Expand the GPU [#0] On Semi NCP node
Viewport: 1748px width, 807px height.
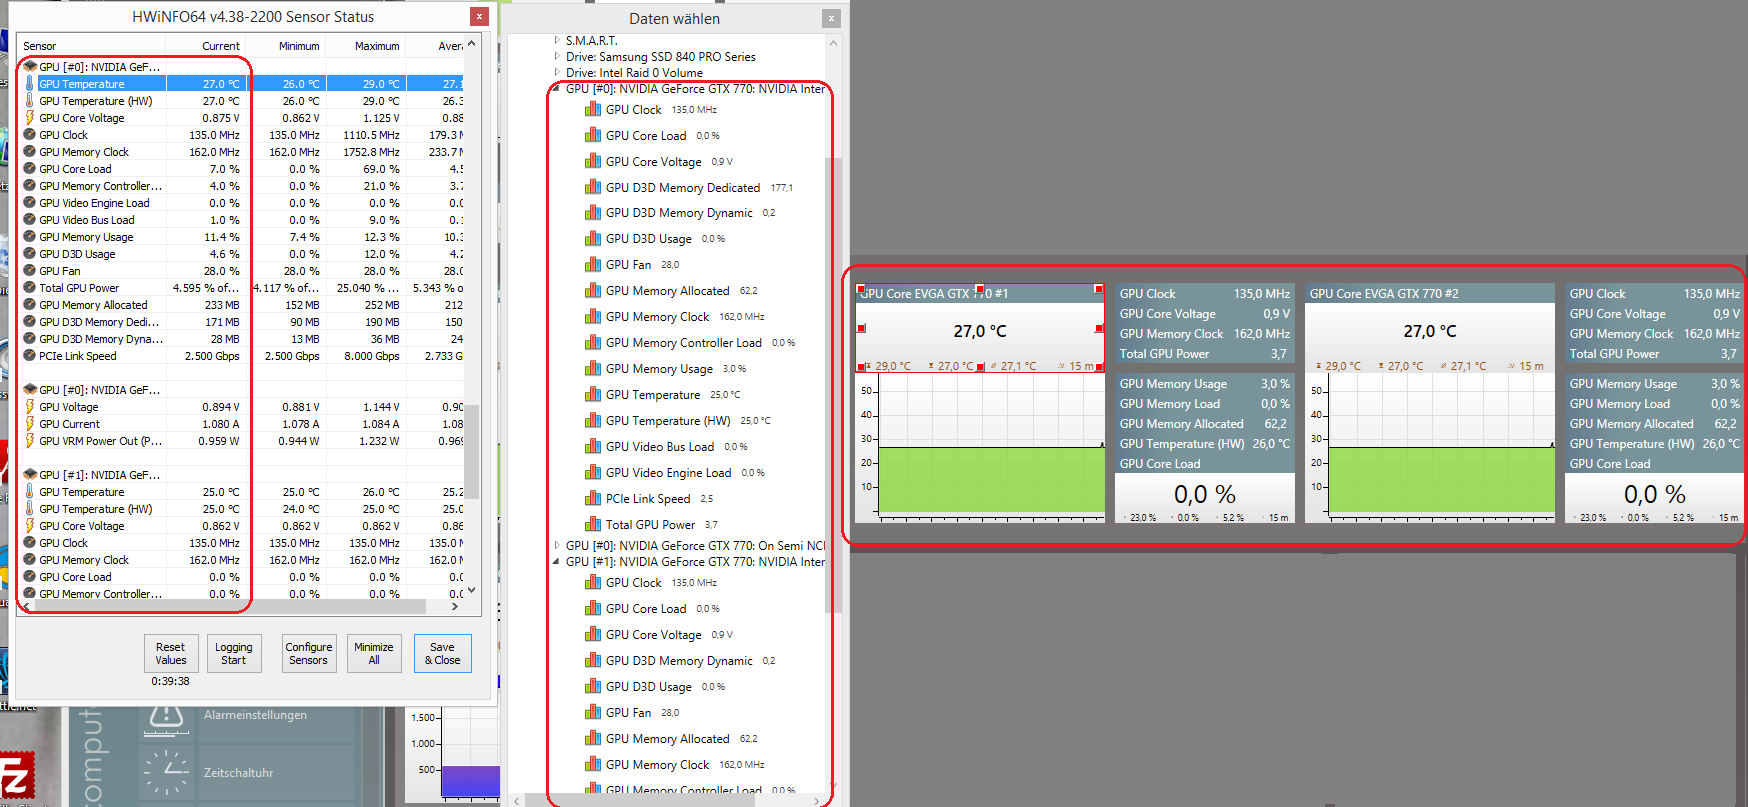557,546
